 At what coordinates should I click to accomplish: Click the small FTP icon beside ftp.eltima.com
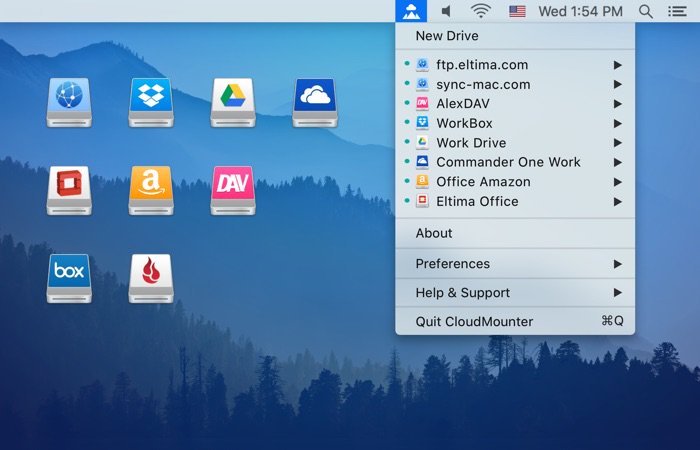click(422, 65)
